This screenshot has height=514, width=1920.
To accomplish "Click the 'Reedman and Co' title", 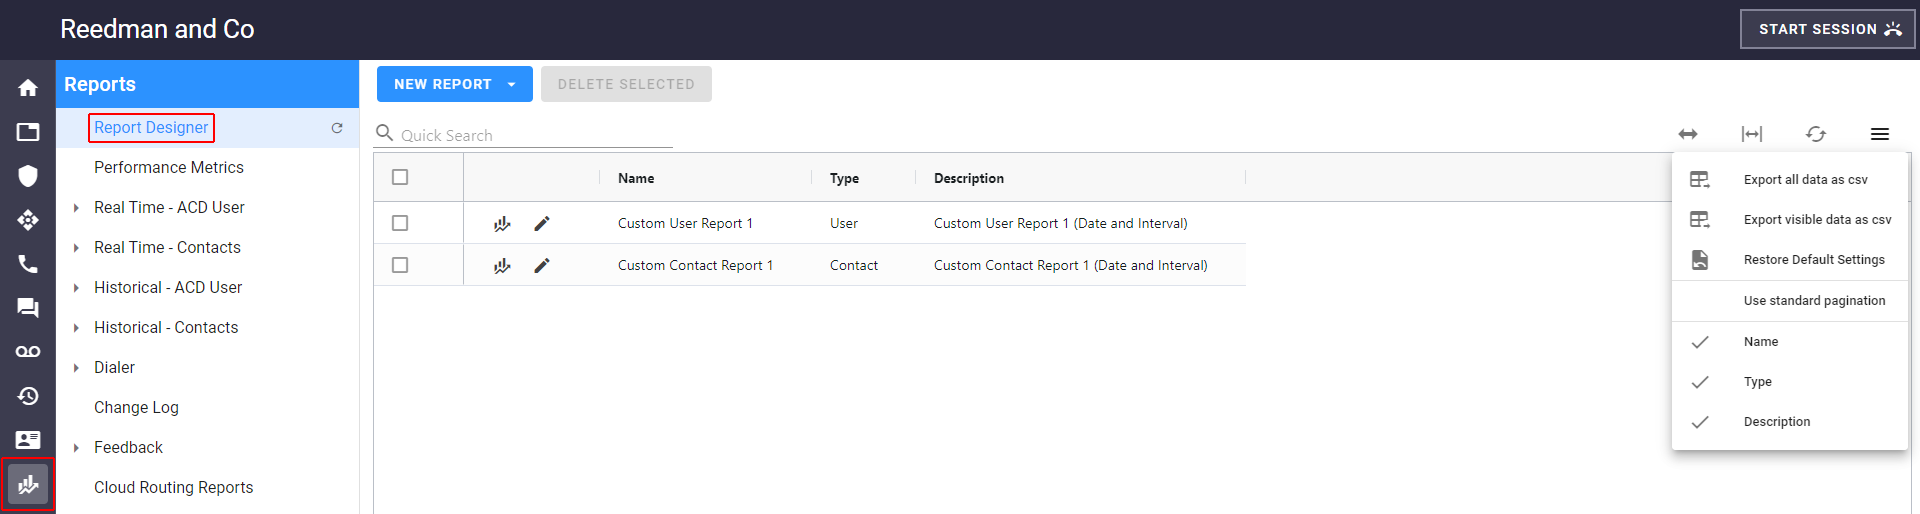I will pos(157,29).
